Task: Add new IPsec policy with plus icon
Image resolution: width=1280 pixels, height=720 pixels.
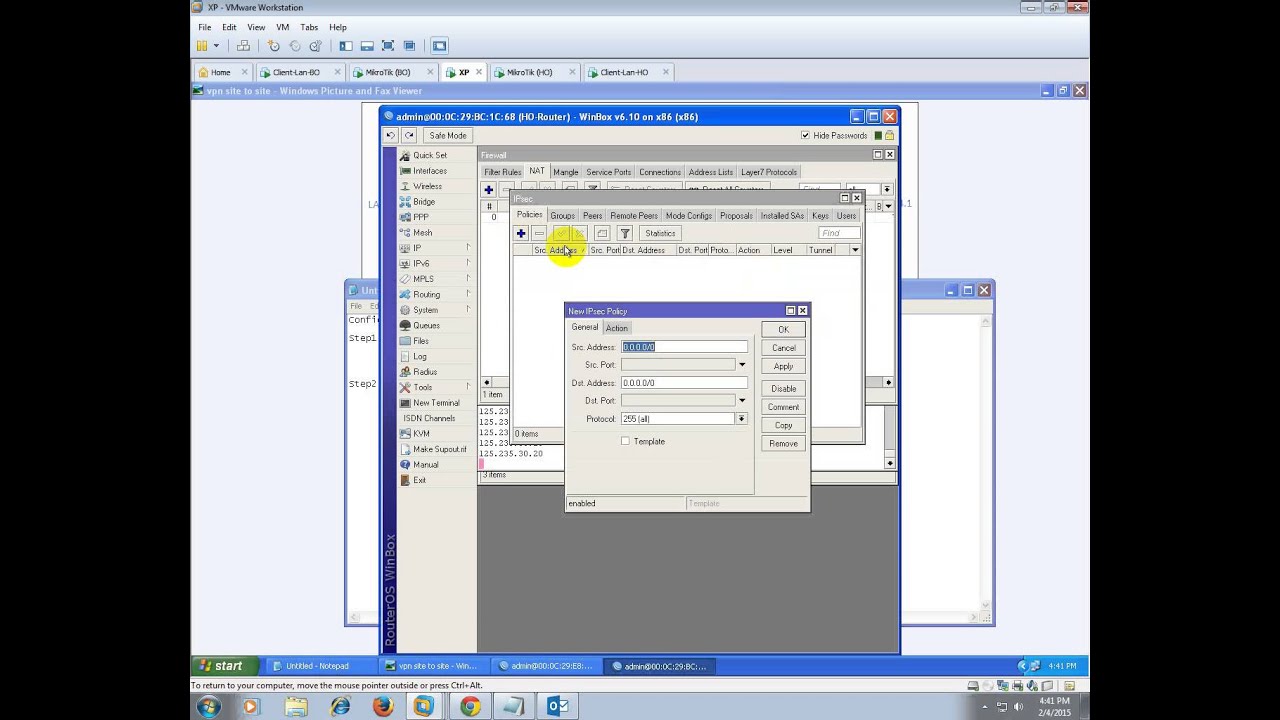Action: [520, 233]
